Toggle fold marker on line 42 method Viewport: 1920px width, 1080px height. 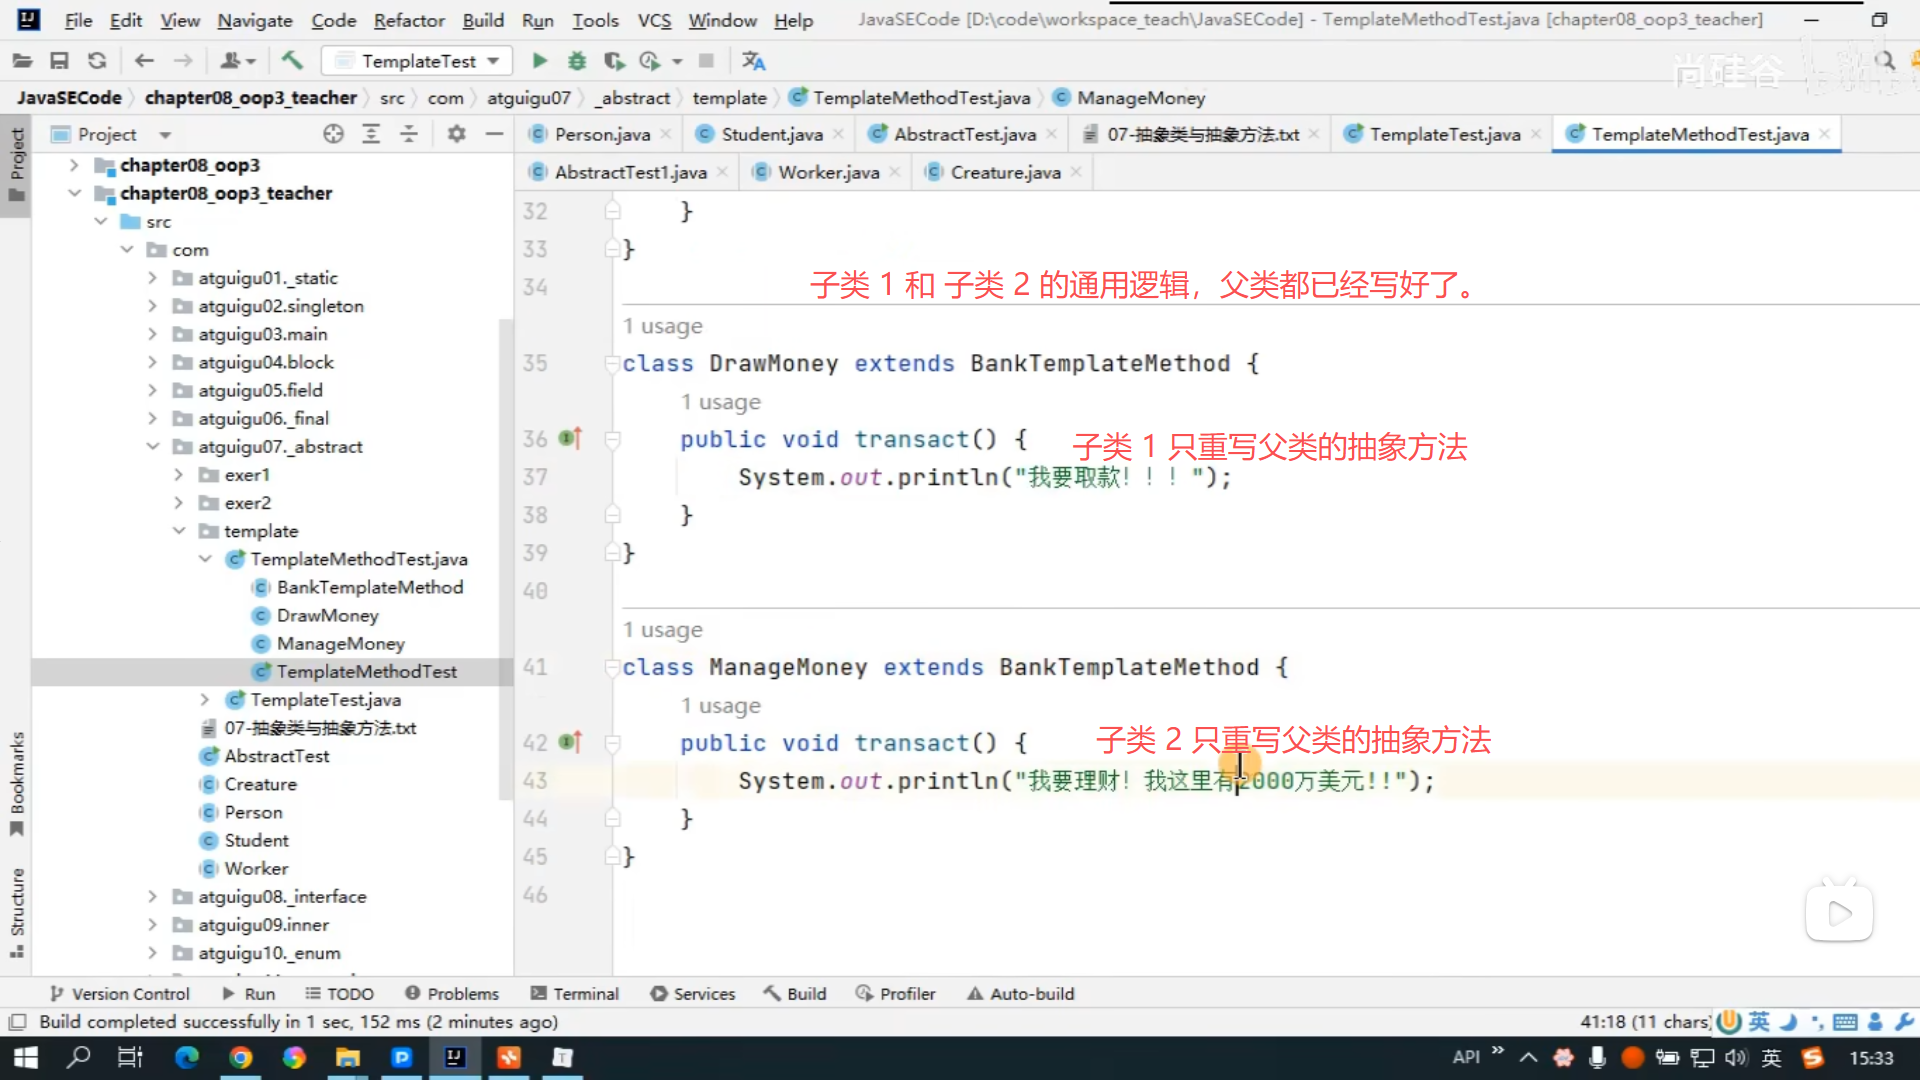coord(612,743)
